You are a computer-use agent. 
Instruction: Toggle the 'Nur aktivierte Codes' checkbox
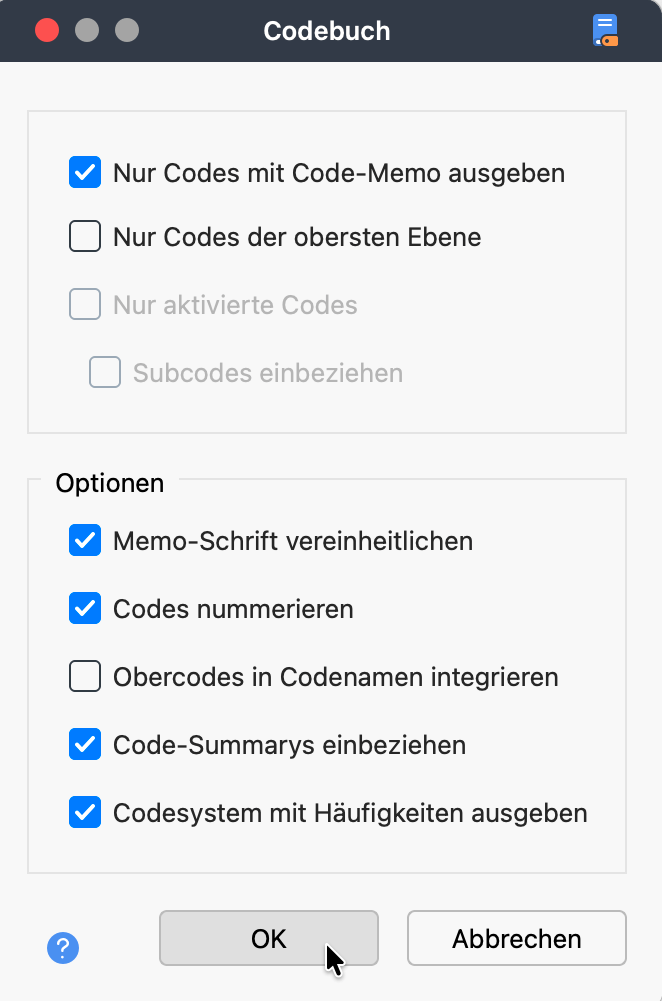85,304
